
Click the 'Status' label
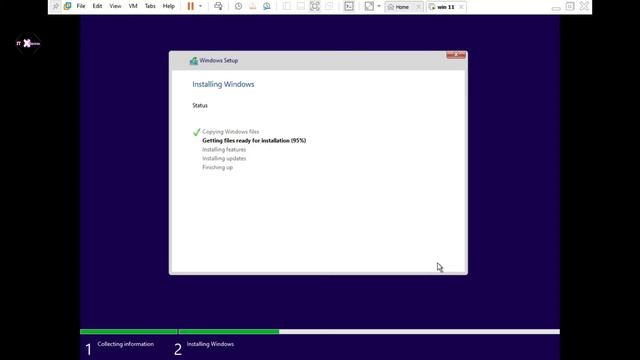[x=200, y=105]
